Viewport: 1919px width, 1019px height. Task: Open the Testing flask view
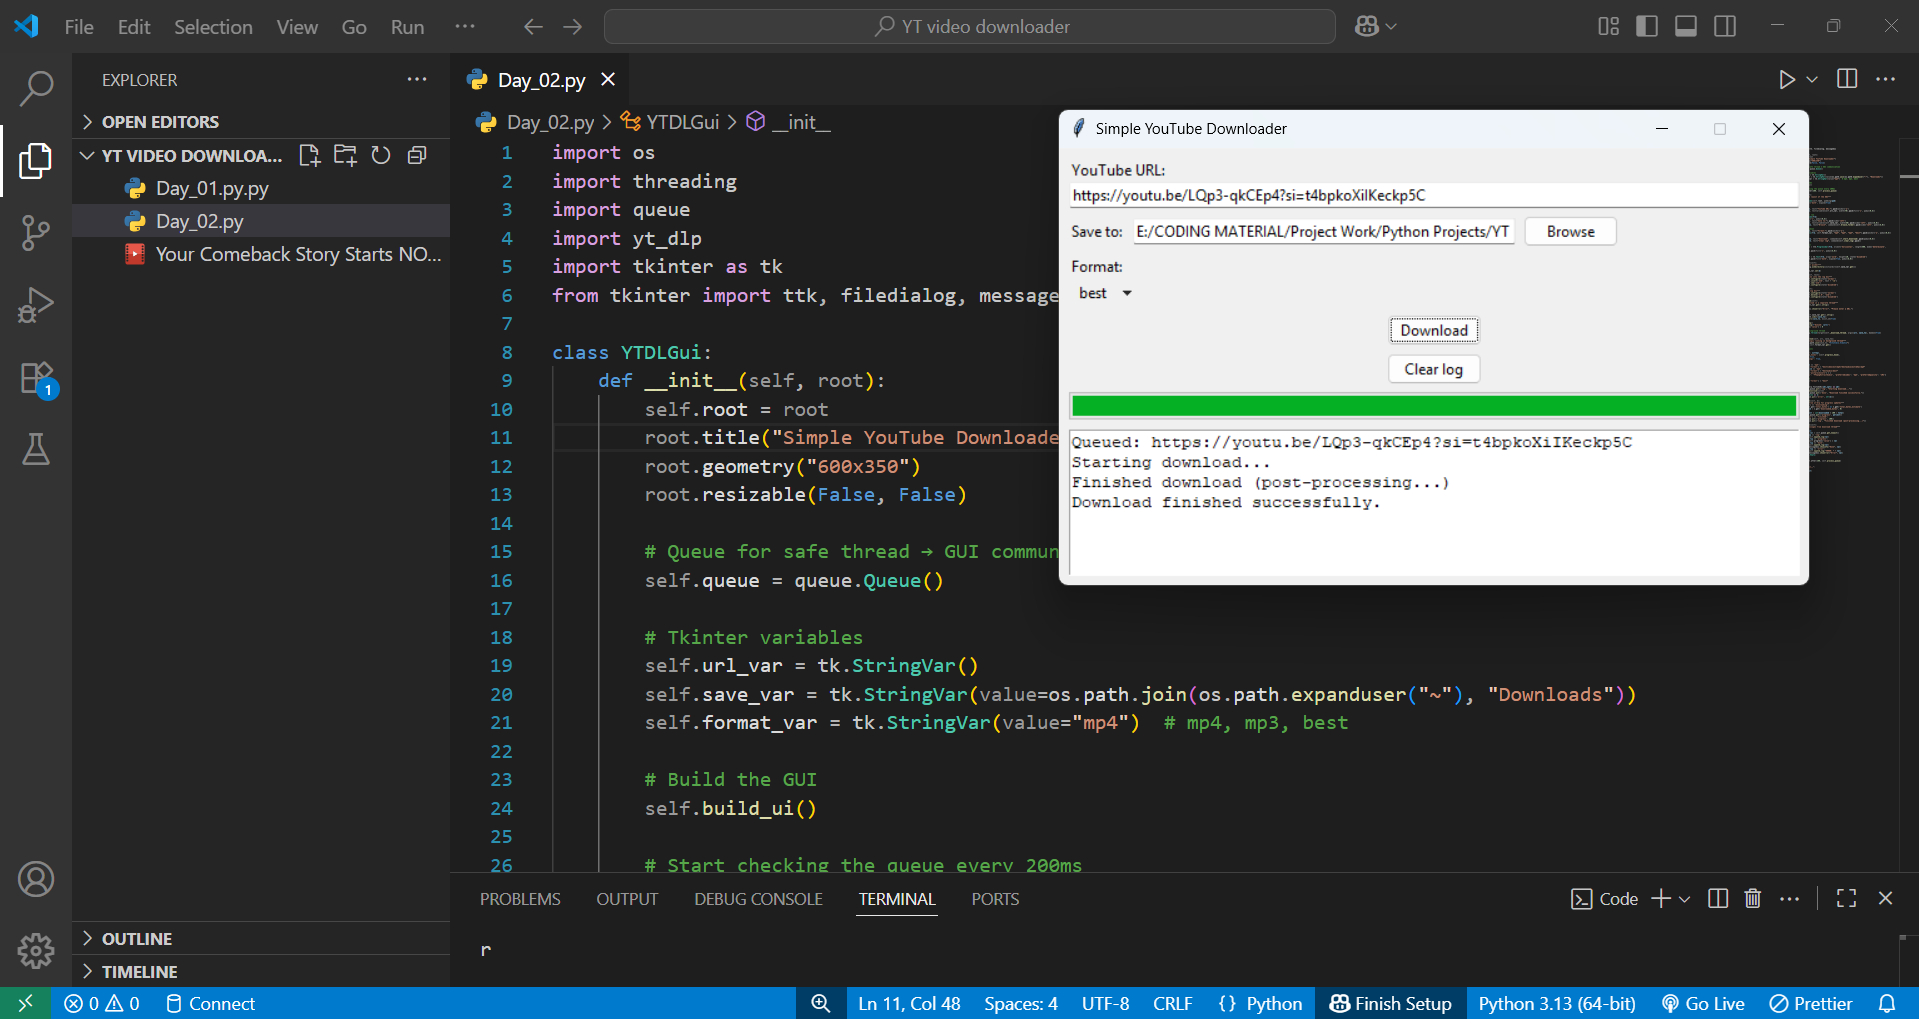[36, 450]
